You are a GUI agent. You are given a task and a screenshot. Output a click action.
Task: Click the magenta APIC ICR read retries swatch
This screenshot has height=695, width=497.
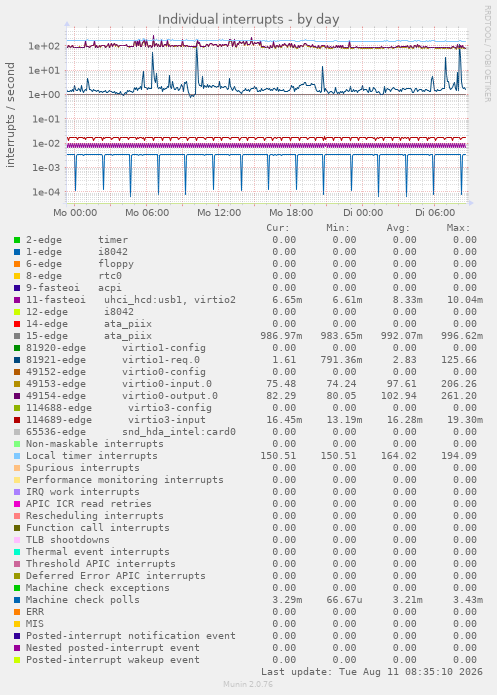pos(17,504)
